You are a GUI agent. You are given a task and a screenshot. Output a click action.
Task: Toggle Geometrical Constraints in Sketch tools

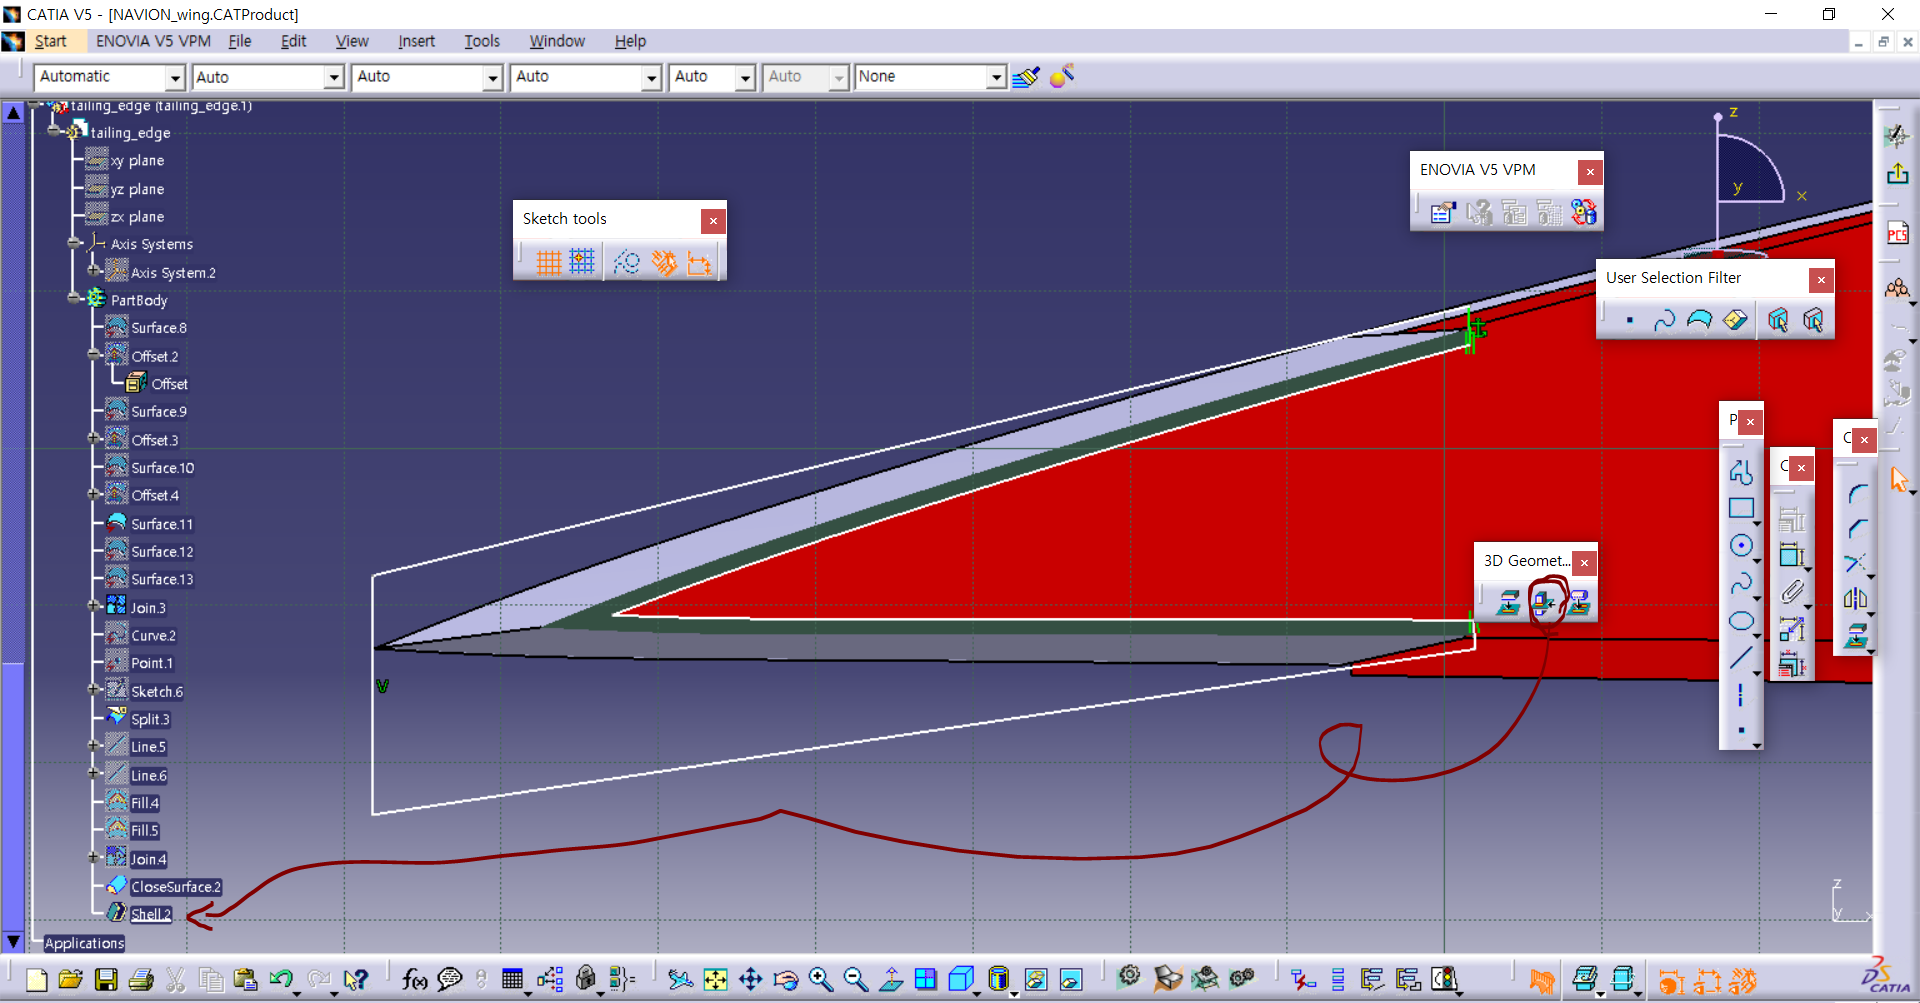pyautogui.click(x=664, y=262)
